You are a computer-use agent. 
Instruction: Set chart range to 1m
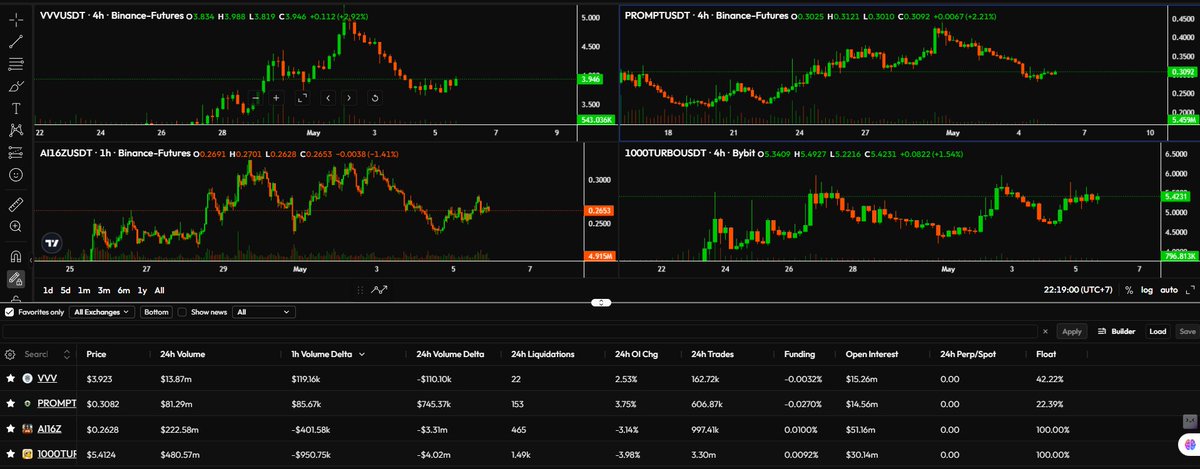point(85,290)
